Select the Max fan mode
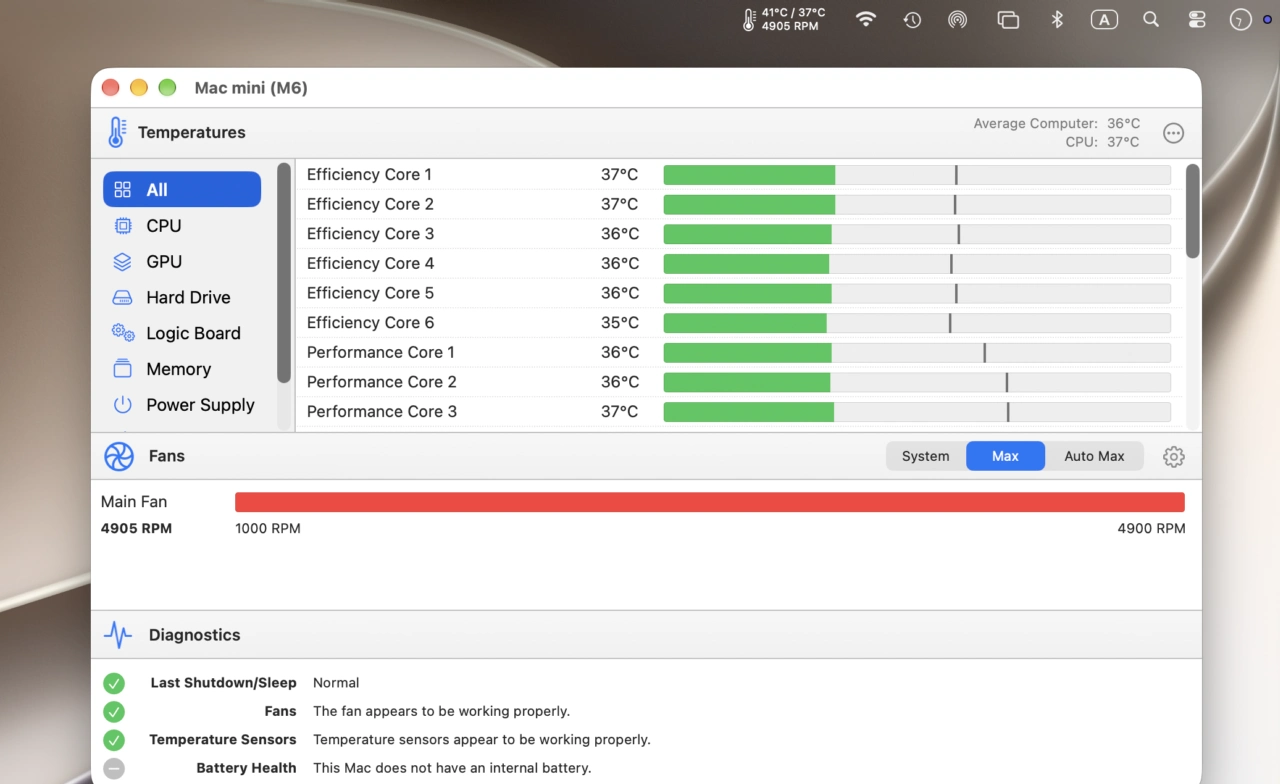The height and width of the screenshot is (784, 1280). (1005, 456)
